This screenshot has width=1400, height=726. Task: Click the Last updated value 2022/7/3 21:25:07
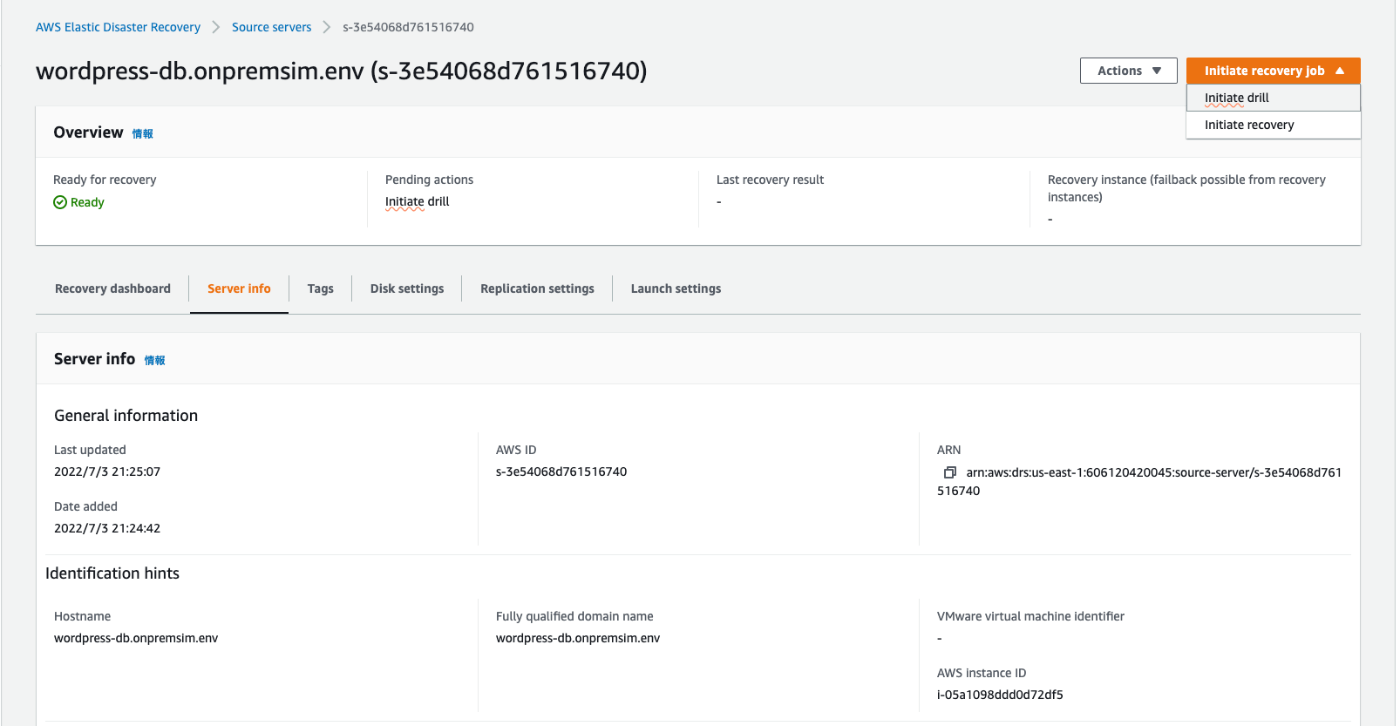(107, 472)
